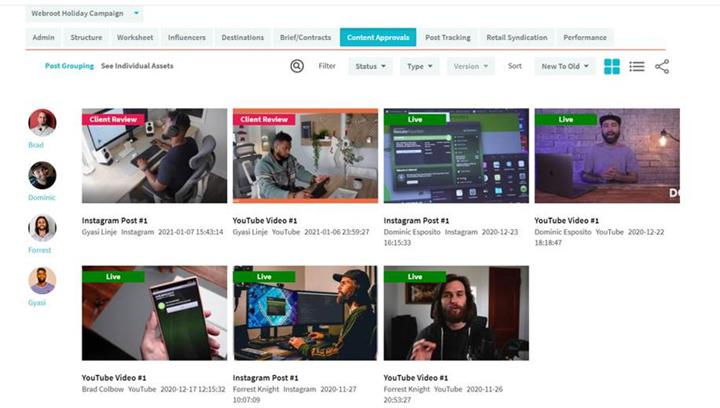
Task: Click Live badge on Forrest's YouTube video
Action: [415, 277]
